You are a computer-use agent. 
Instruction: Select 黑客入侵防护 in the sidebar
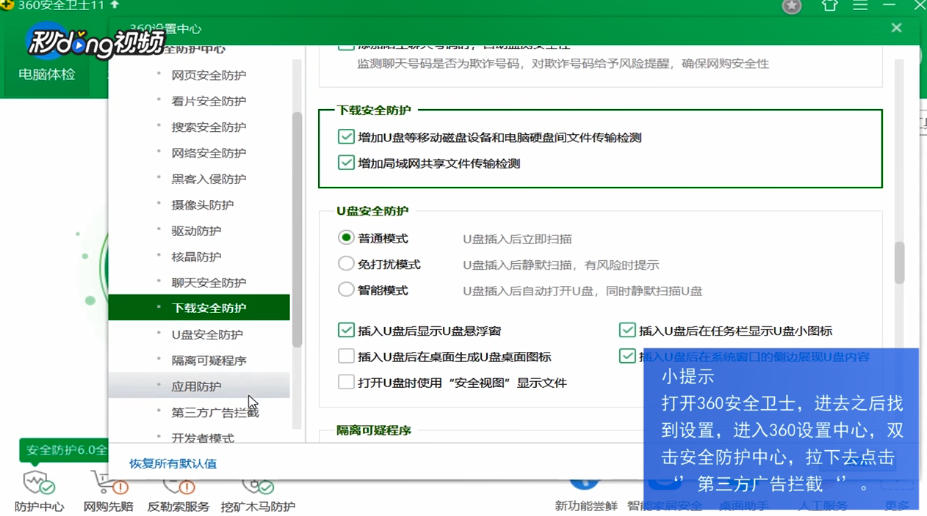pos(208,179)
